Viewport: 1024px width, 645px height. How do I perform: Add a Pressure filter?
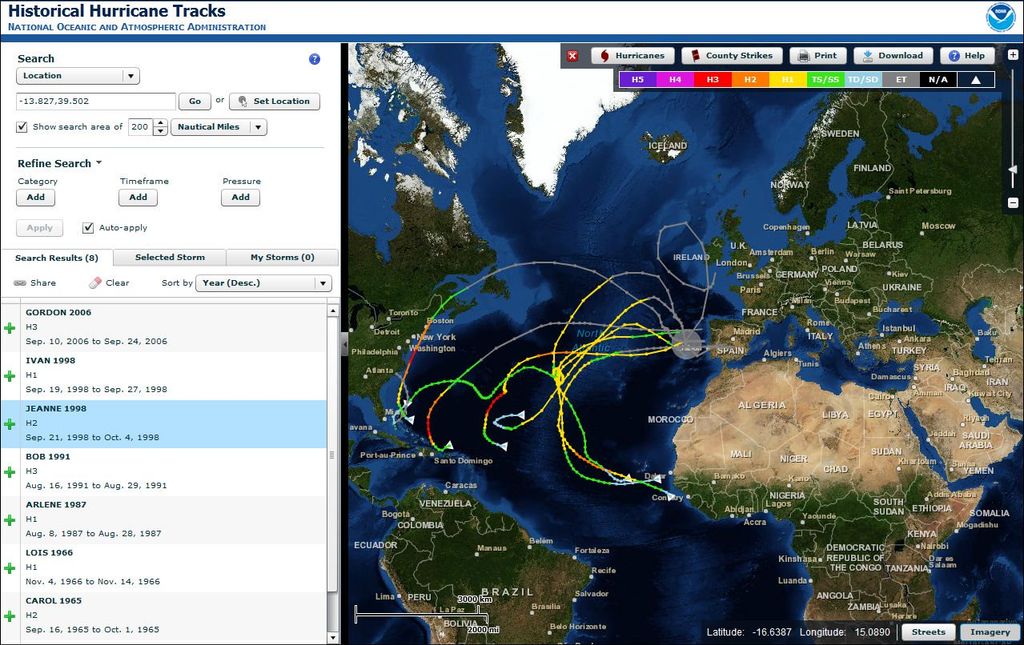[240, 197]
